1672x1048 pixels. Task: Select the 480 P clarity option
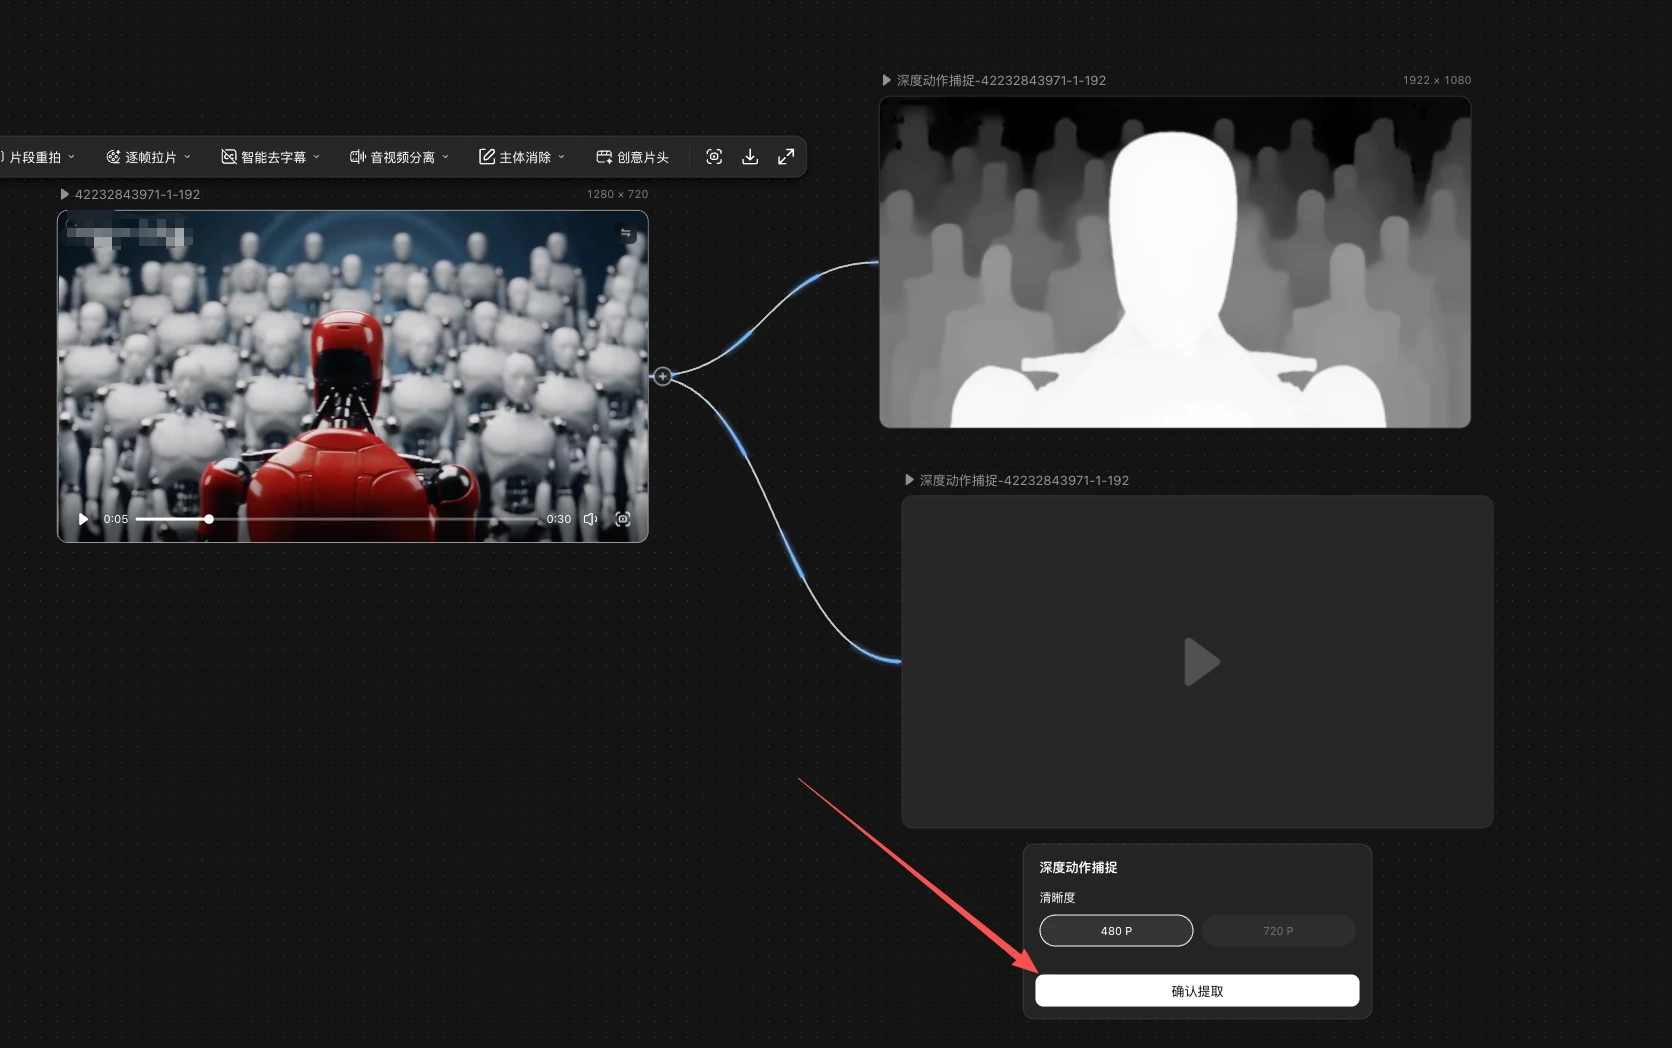point(1116,930)
